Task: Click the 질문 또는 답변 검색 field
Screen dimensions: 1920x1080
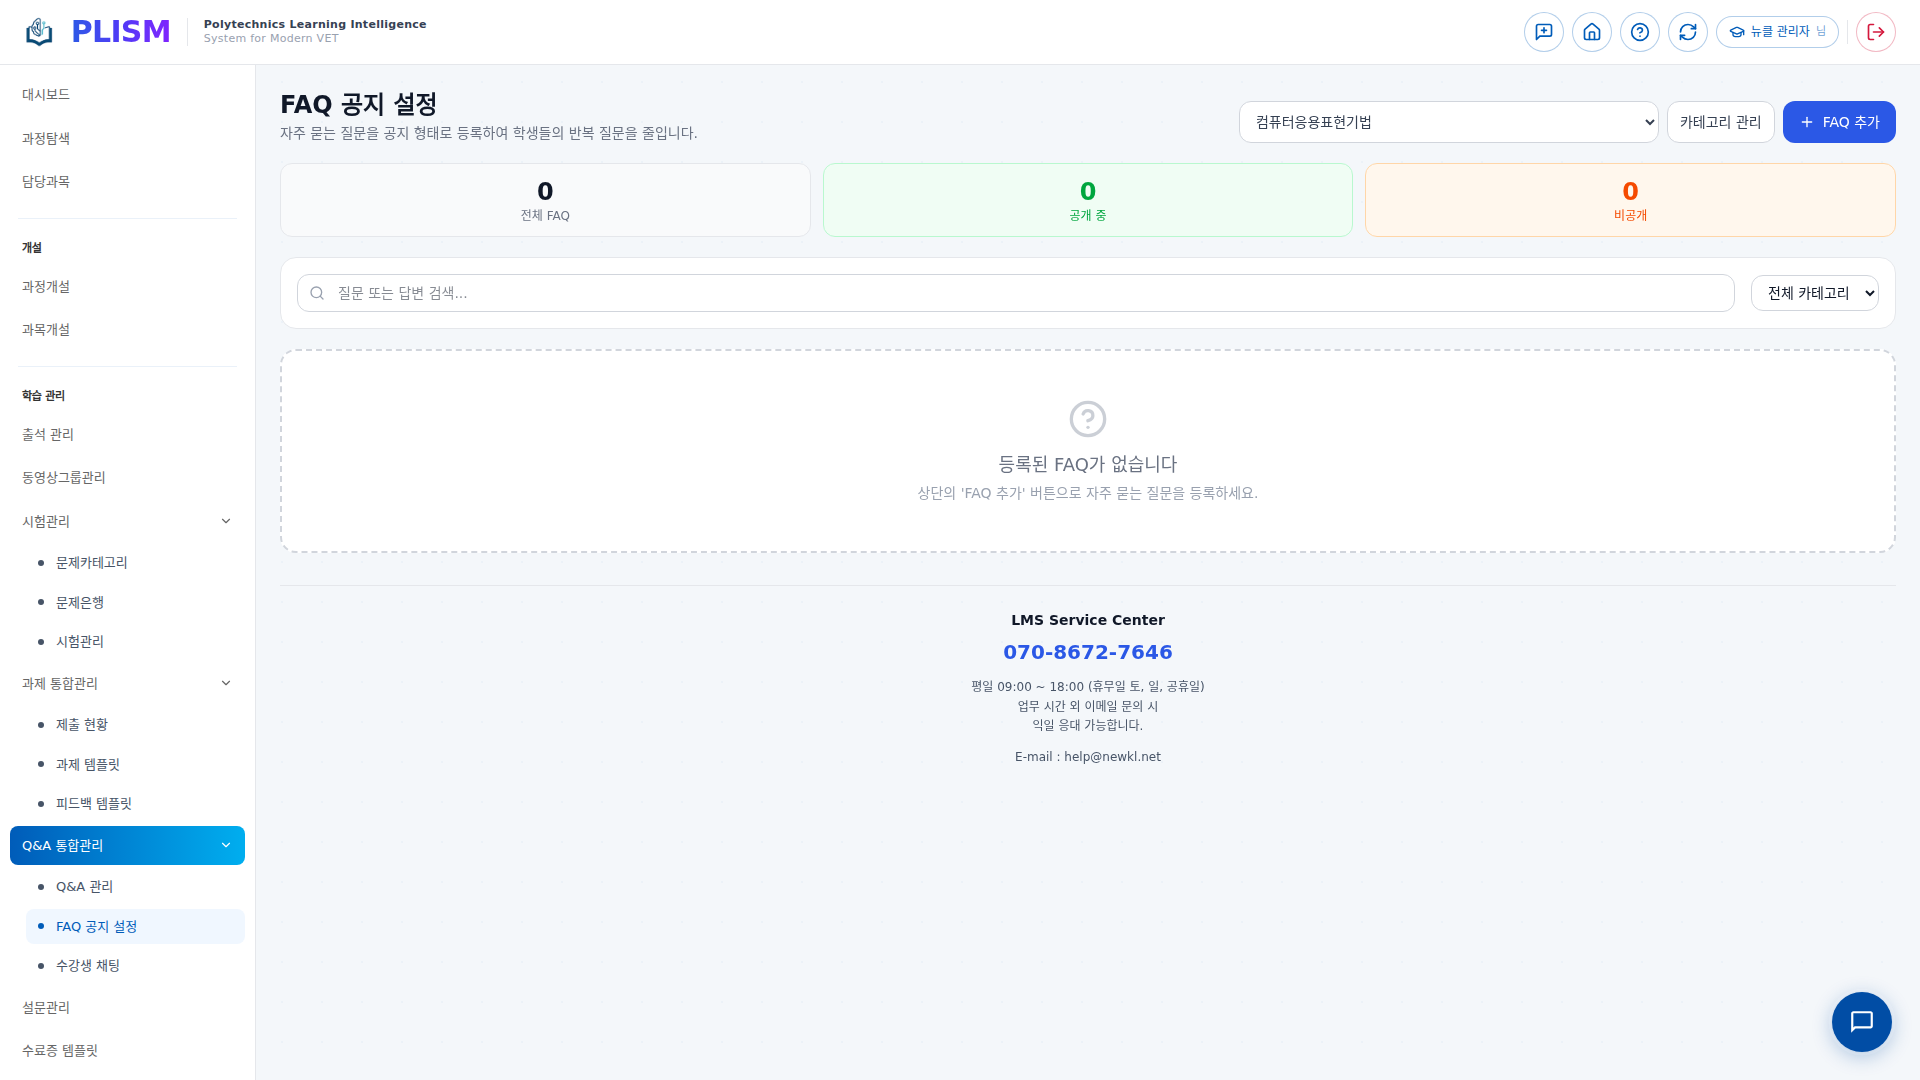Action: pos(1015,293)
